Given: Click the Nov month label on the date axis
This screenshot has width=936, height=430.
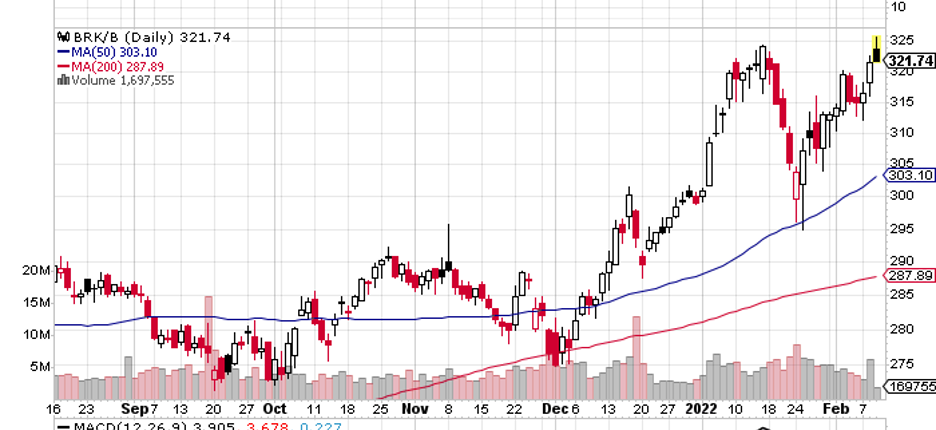Looking at the screenshot, I should point(415,409).
